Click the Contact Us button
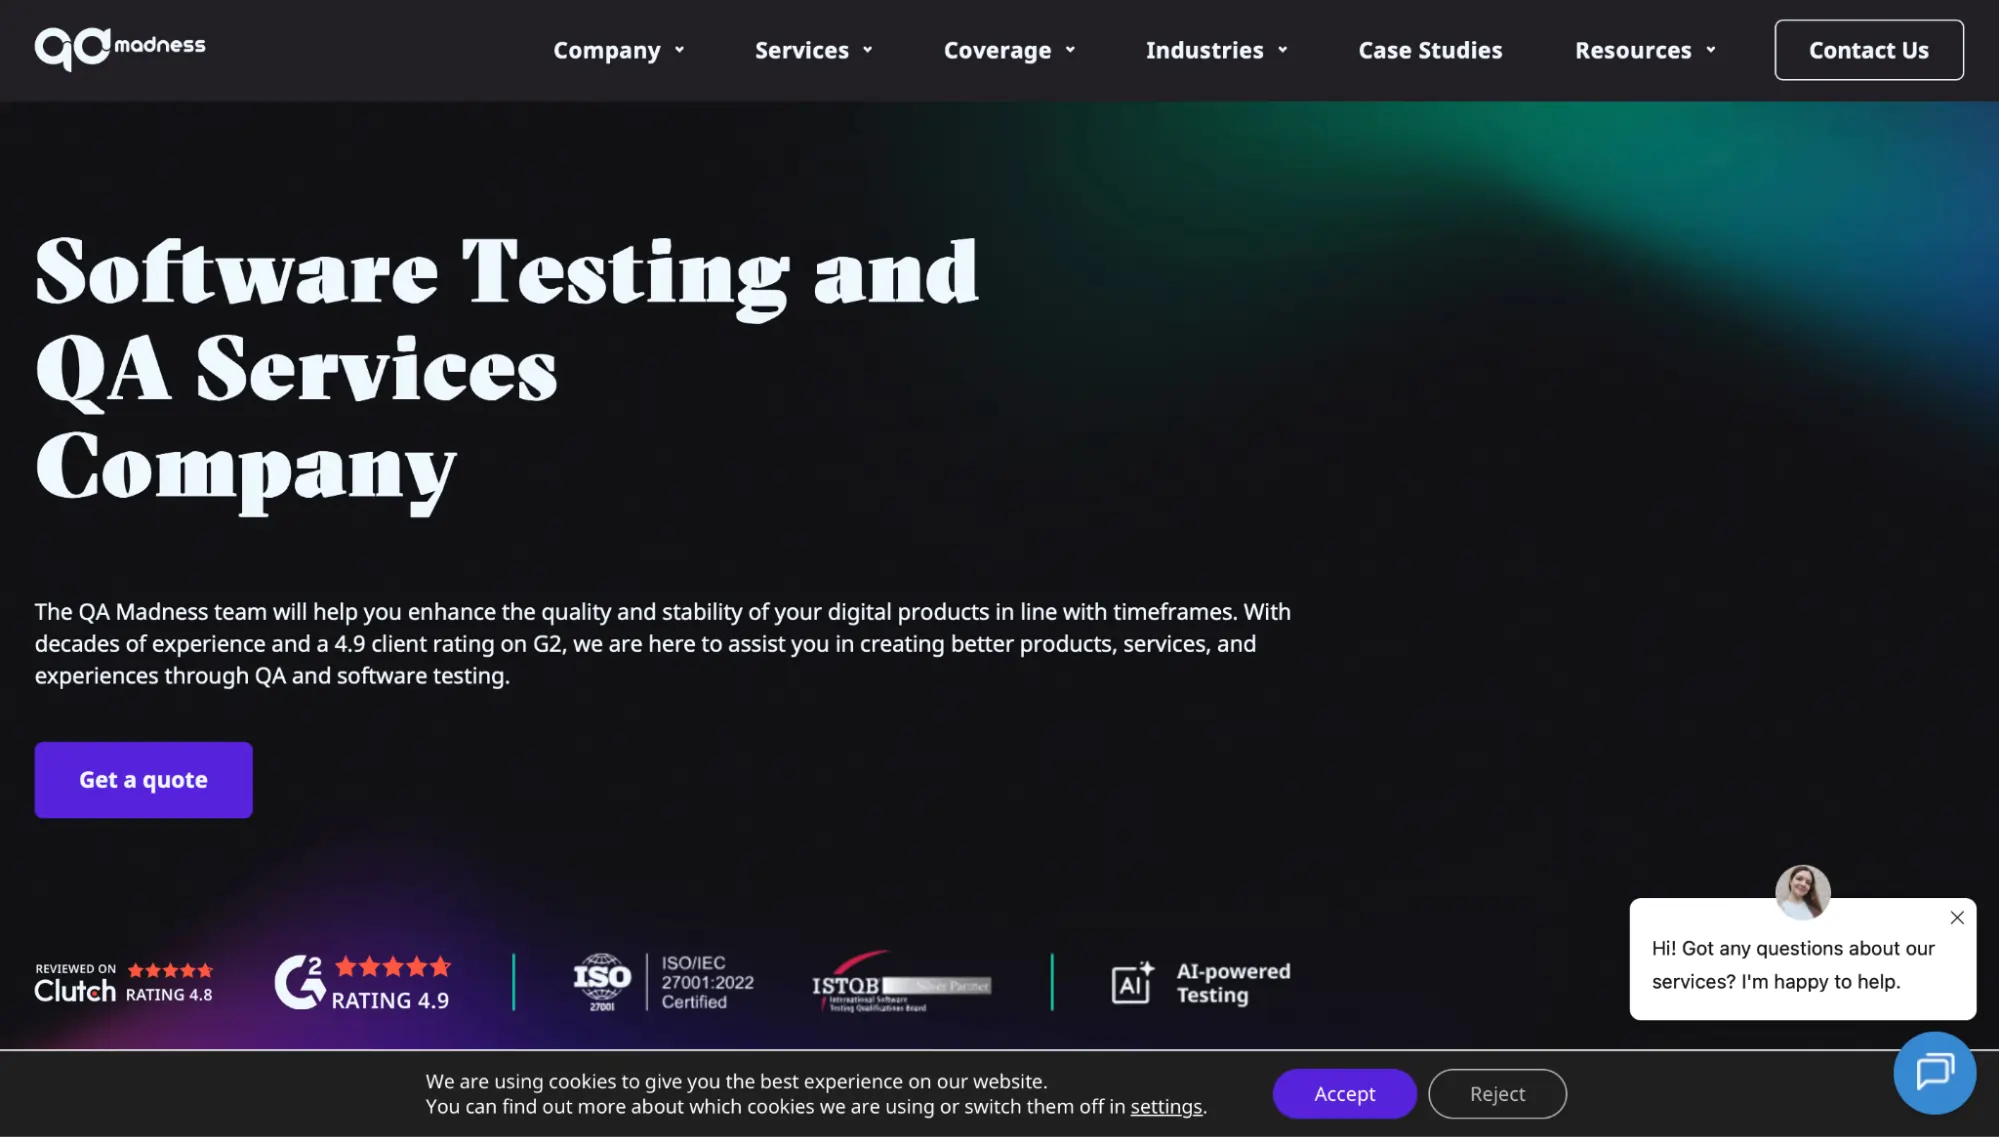This screenshot has width=1999, height=1138. tap(1868, 49)
